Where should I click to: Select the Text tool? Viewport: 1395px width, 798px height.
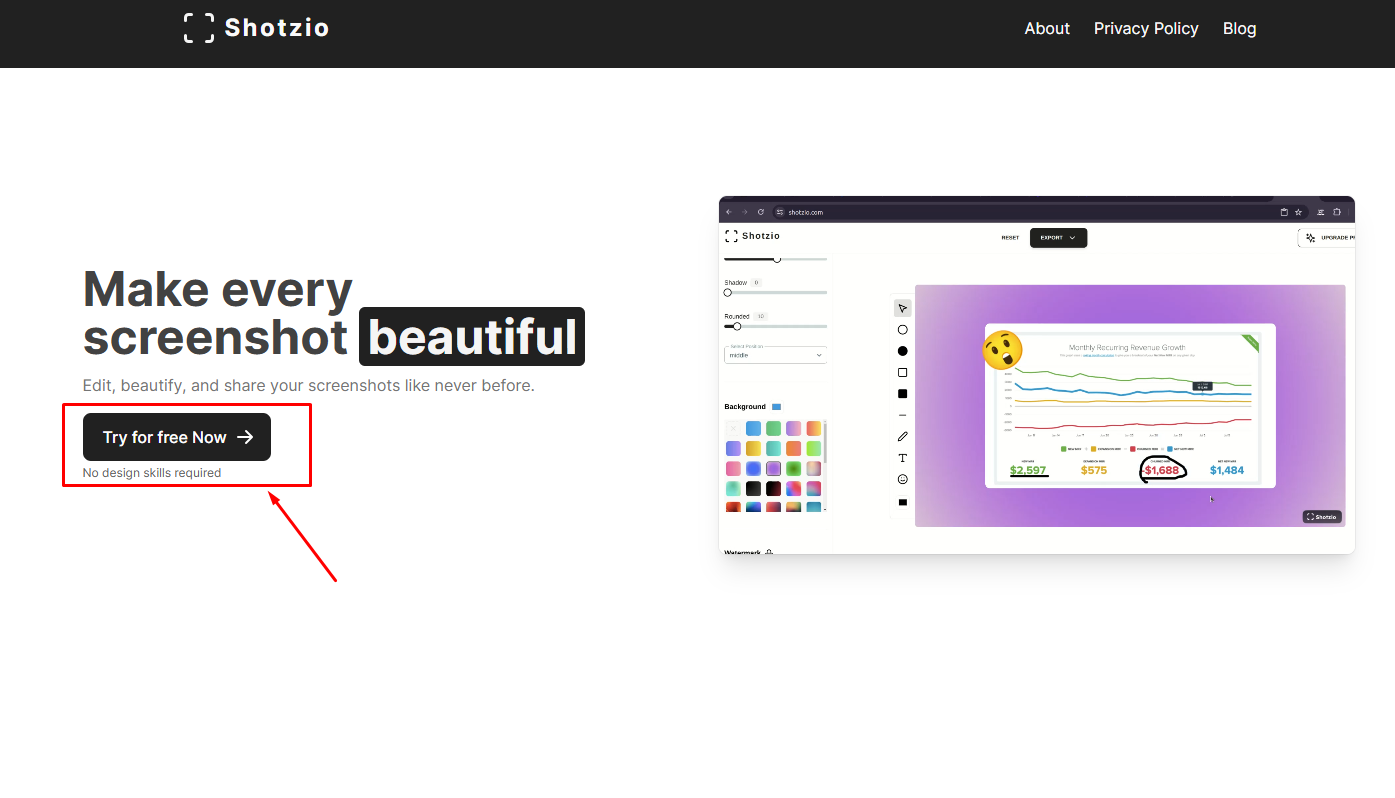902,458
